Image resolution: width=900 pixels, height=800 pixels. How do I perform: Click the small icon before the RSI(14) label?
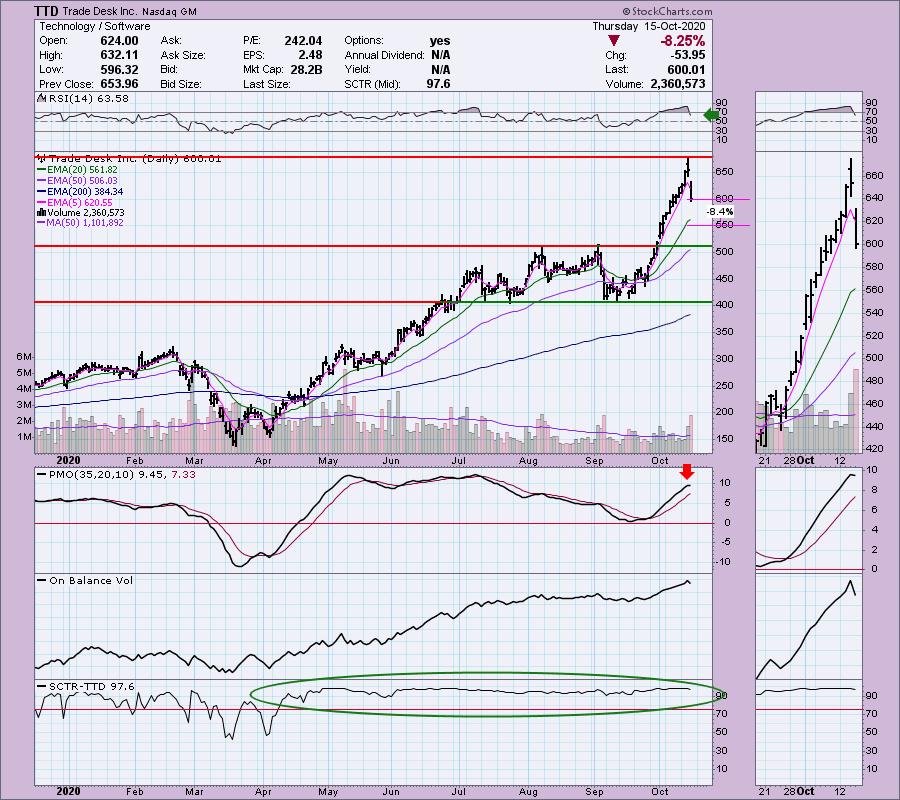pos(41,98)
